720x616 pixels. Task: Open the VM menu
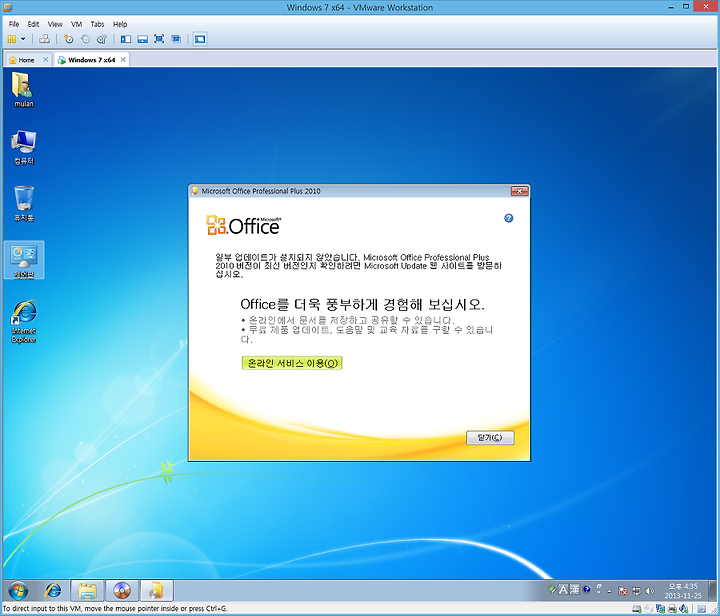(76, 24)
